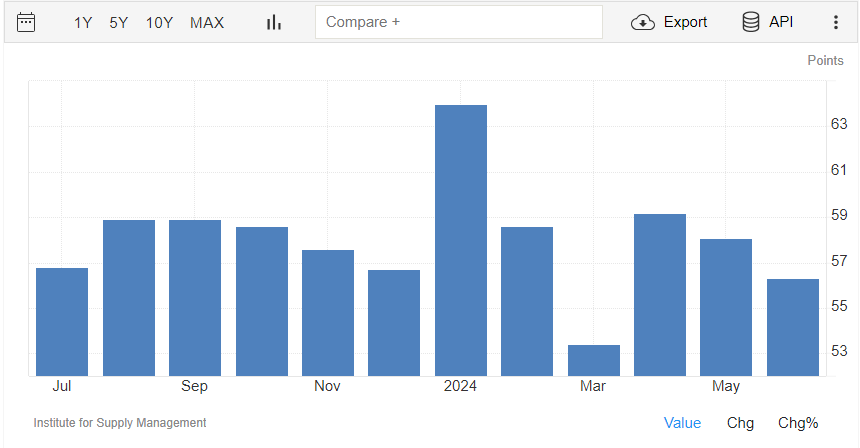Click the Jul axis label
Viewport: 860px width, 448px height.
coord(62,386)
